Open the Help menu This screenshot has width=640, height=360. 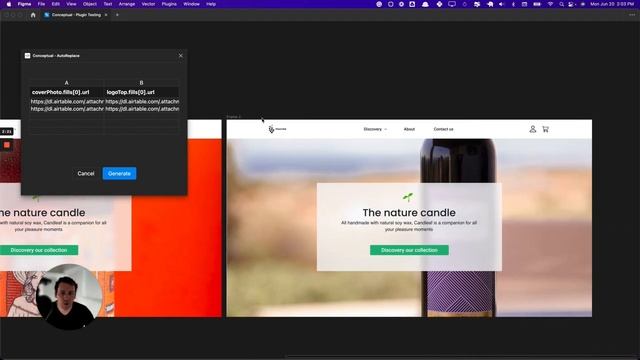point(211,4)
